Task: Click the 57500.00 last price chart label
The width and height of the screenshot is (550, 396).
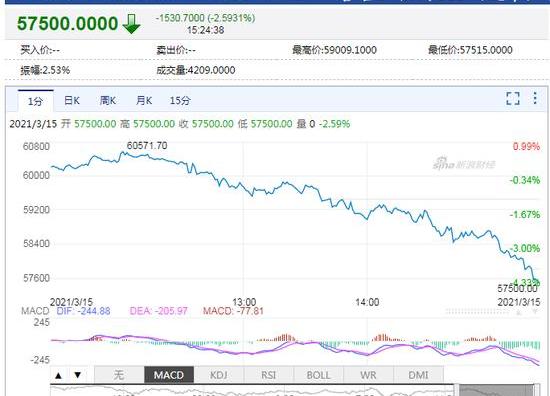Action: click(517, 289)
